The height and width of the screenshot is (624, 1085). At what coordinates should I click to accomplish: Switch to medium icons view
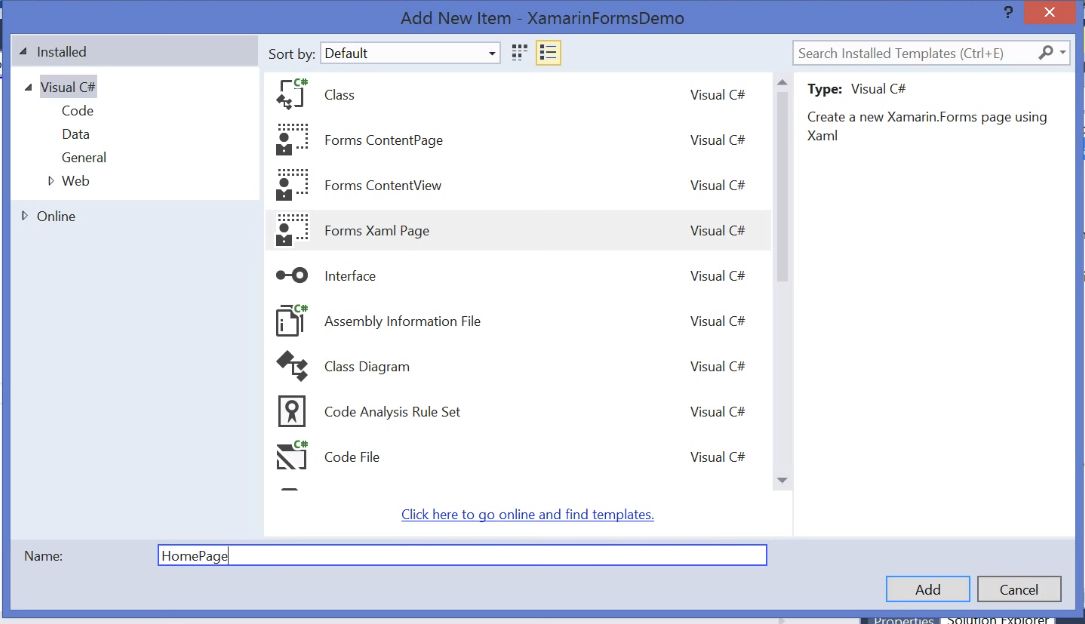[519, 53]
